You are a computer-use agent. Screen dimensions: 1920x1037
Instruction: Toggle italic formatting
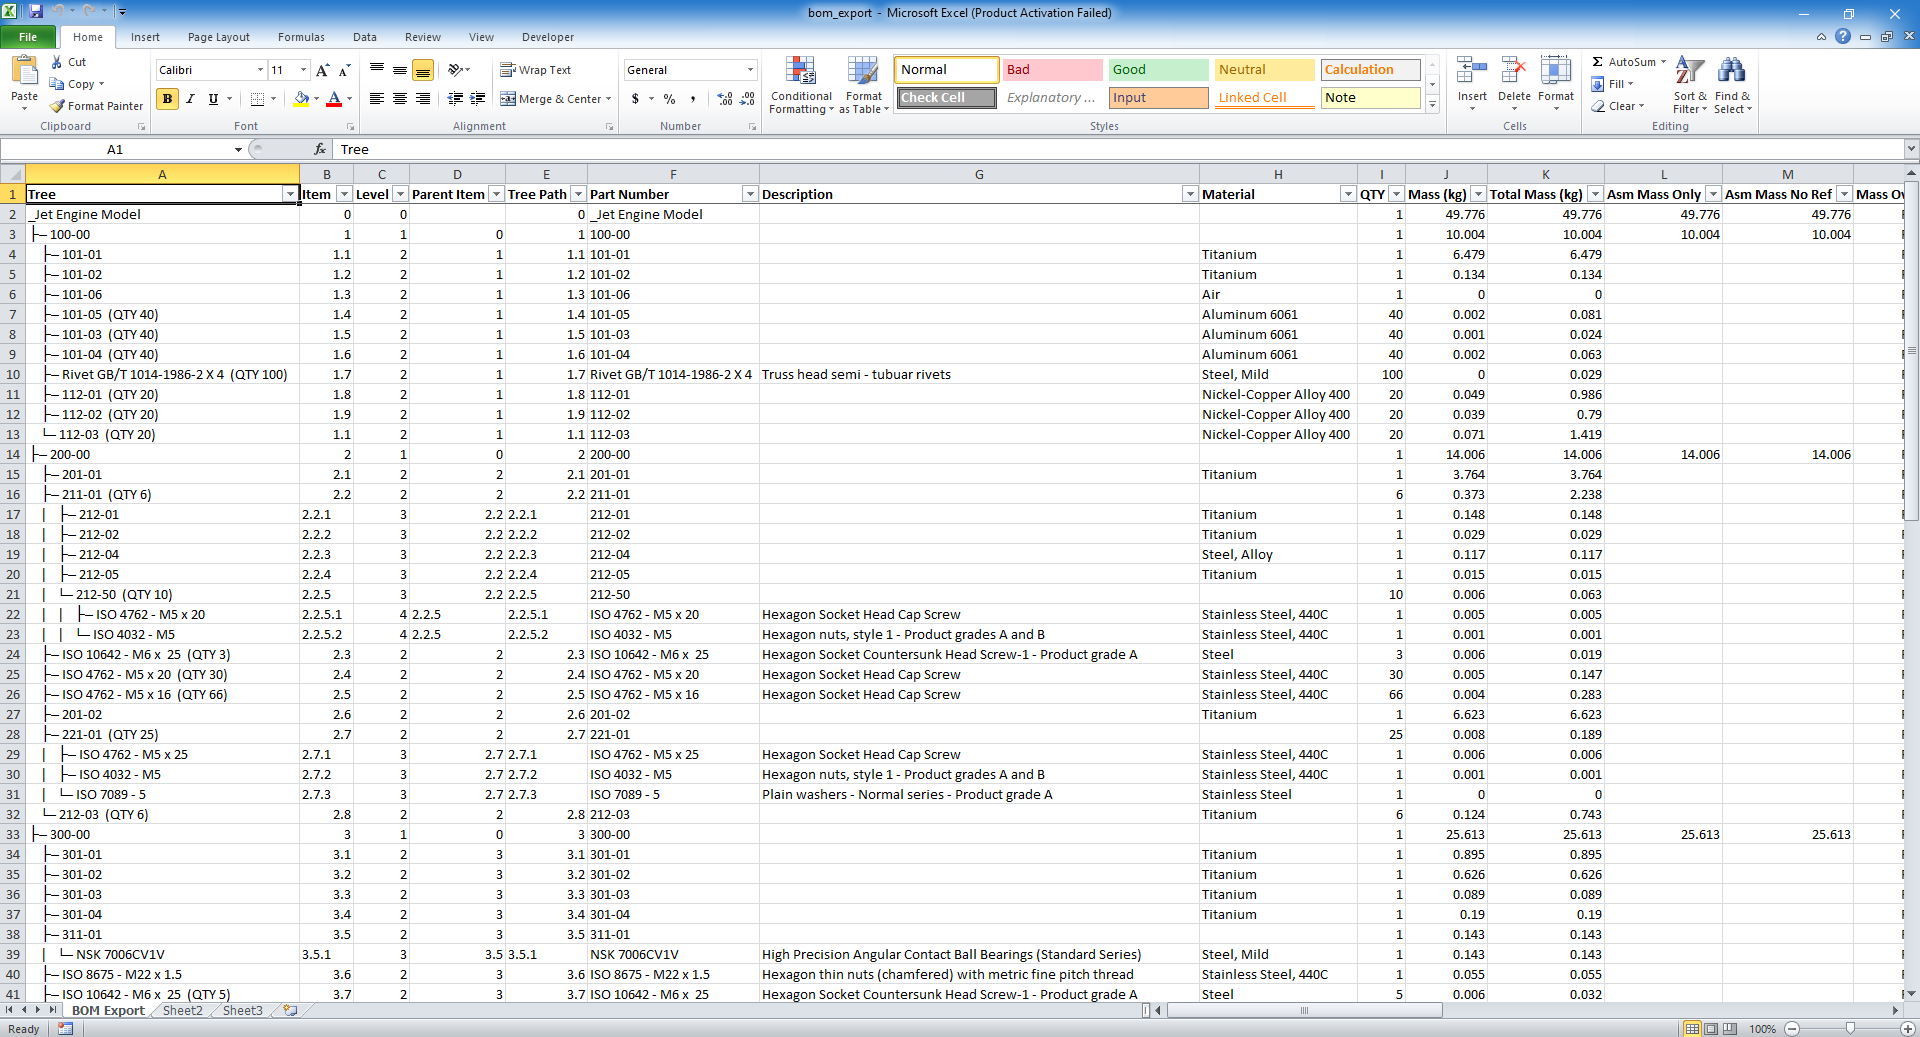pyautogui.click(x=190, y=99)
